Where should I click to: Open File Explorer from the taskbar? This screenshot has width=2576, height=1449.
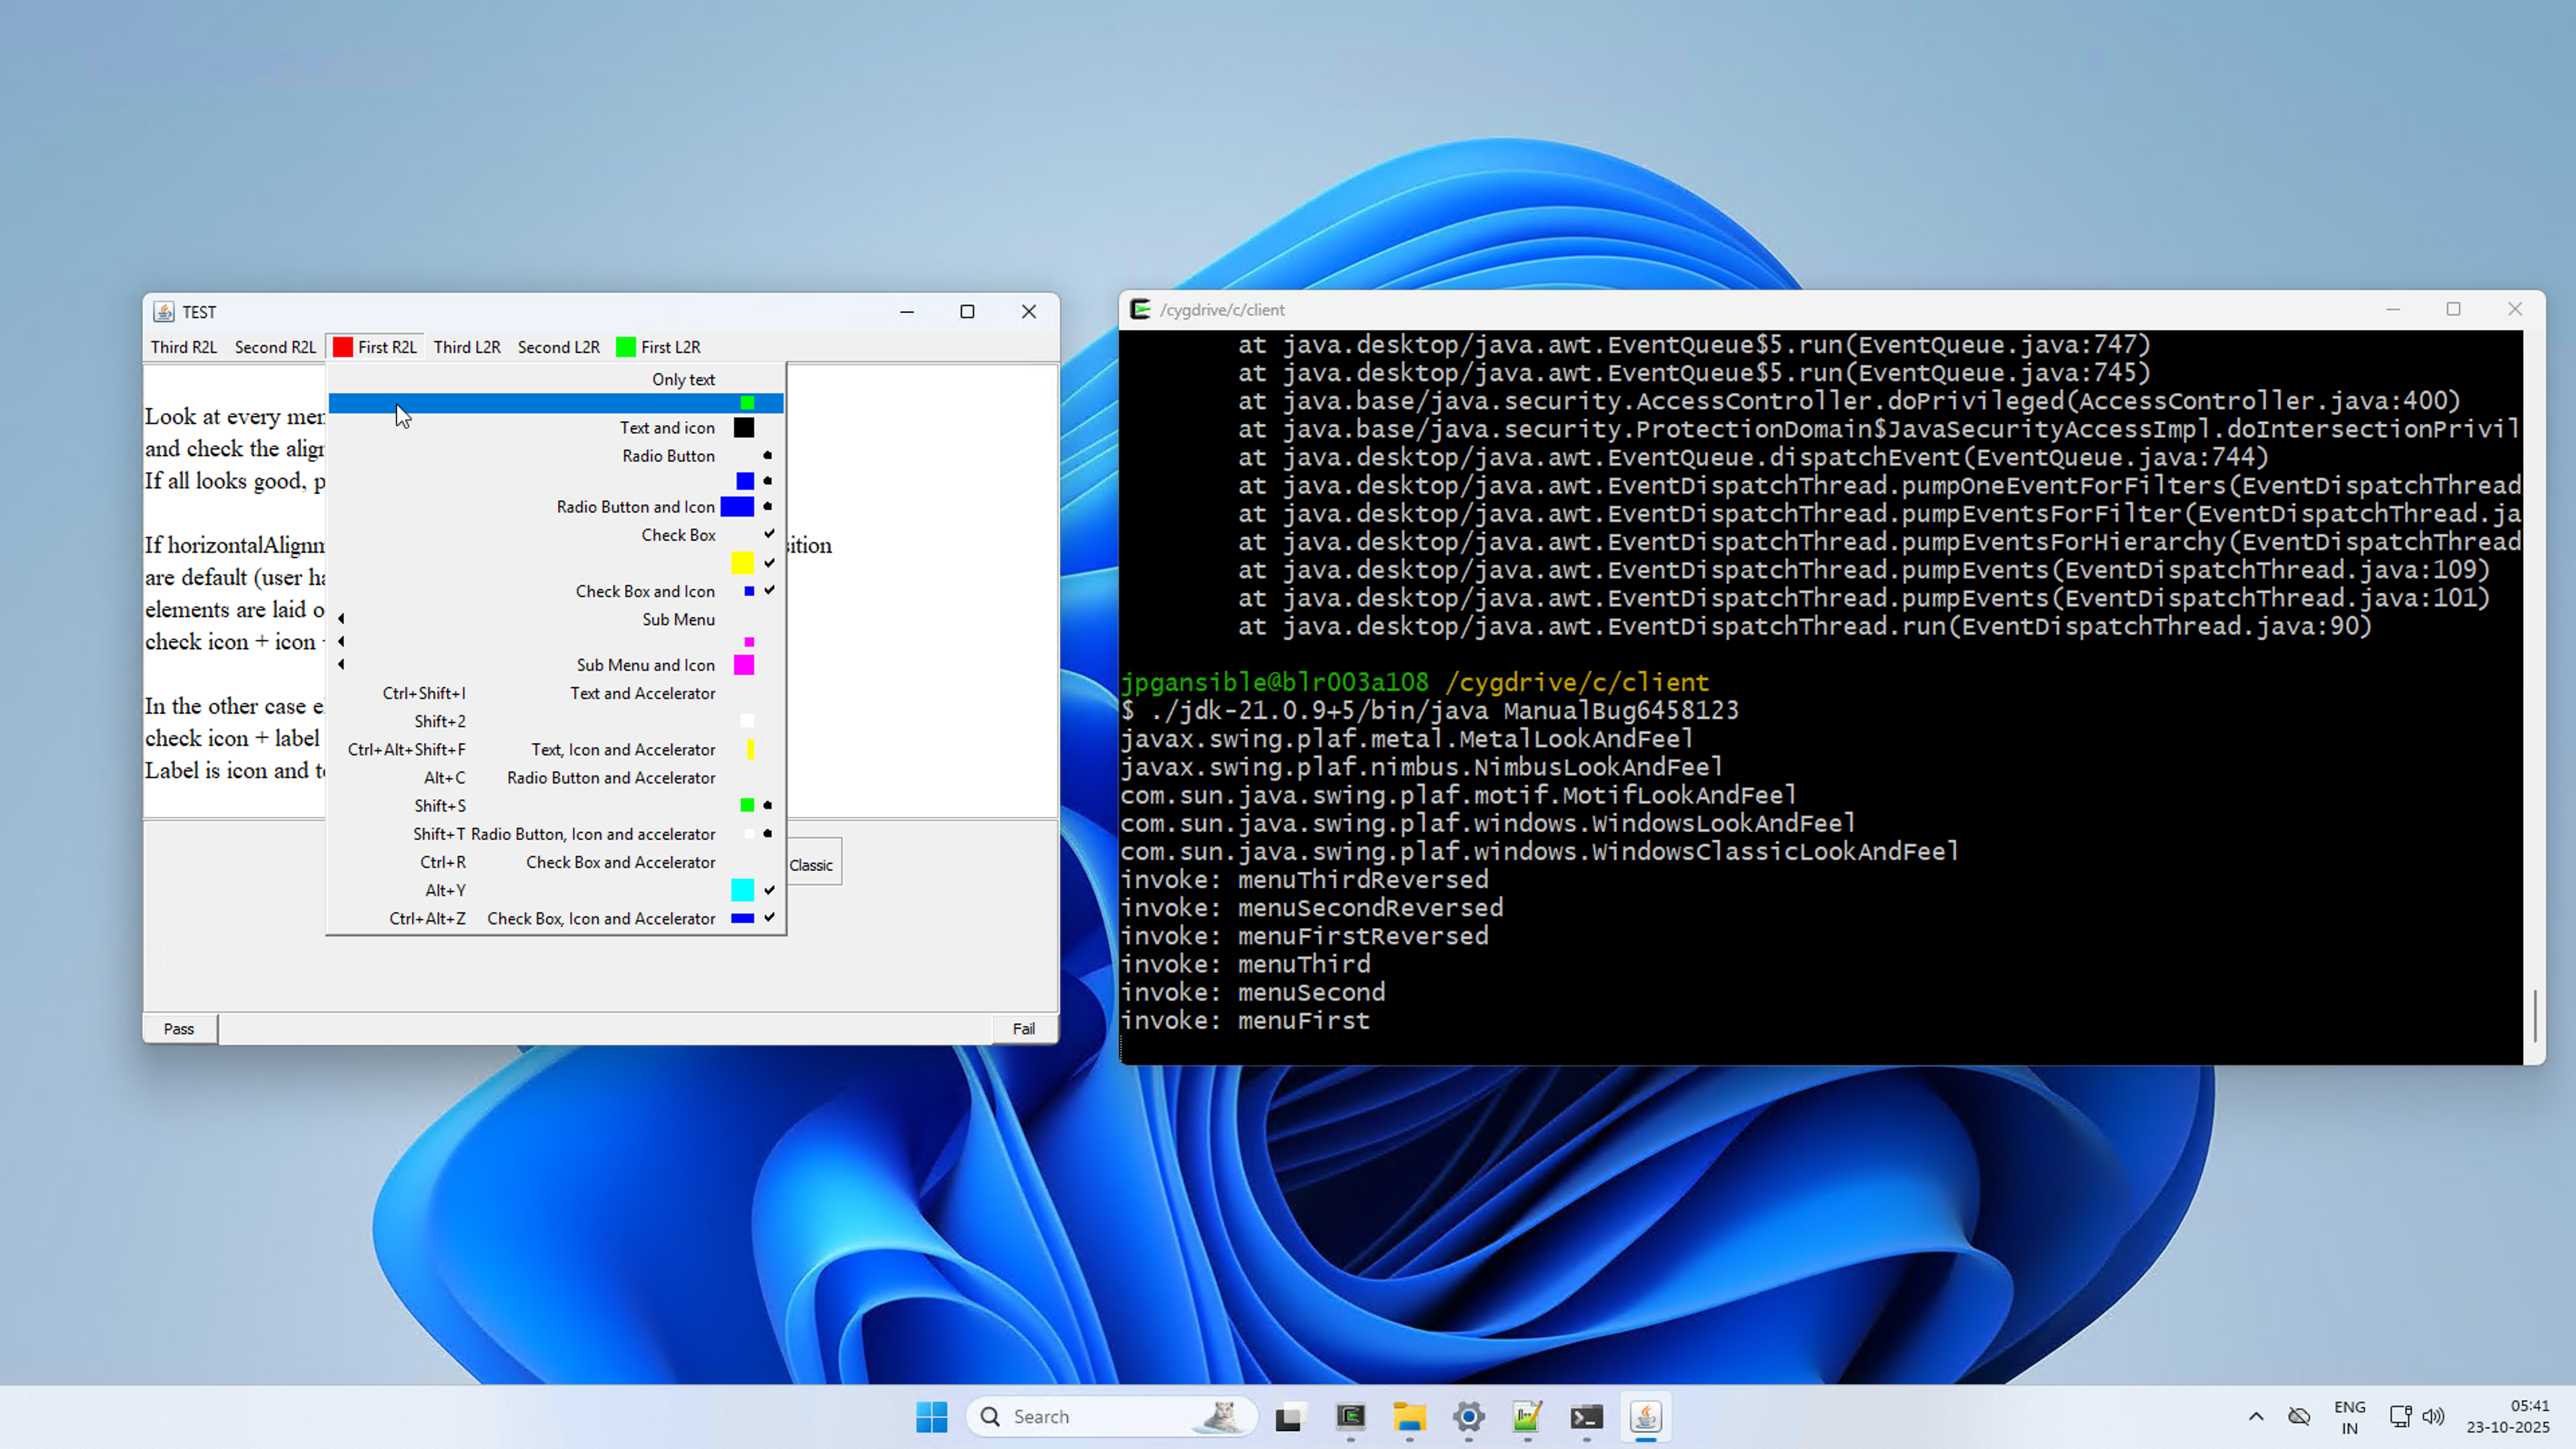(1409, 1416)
